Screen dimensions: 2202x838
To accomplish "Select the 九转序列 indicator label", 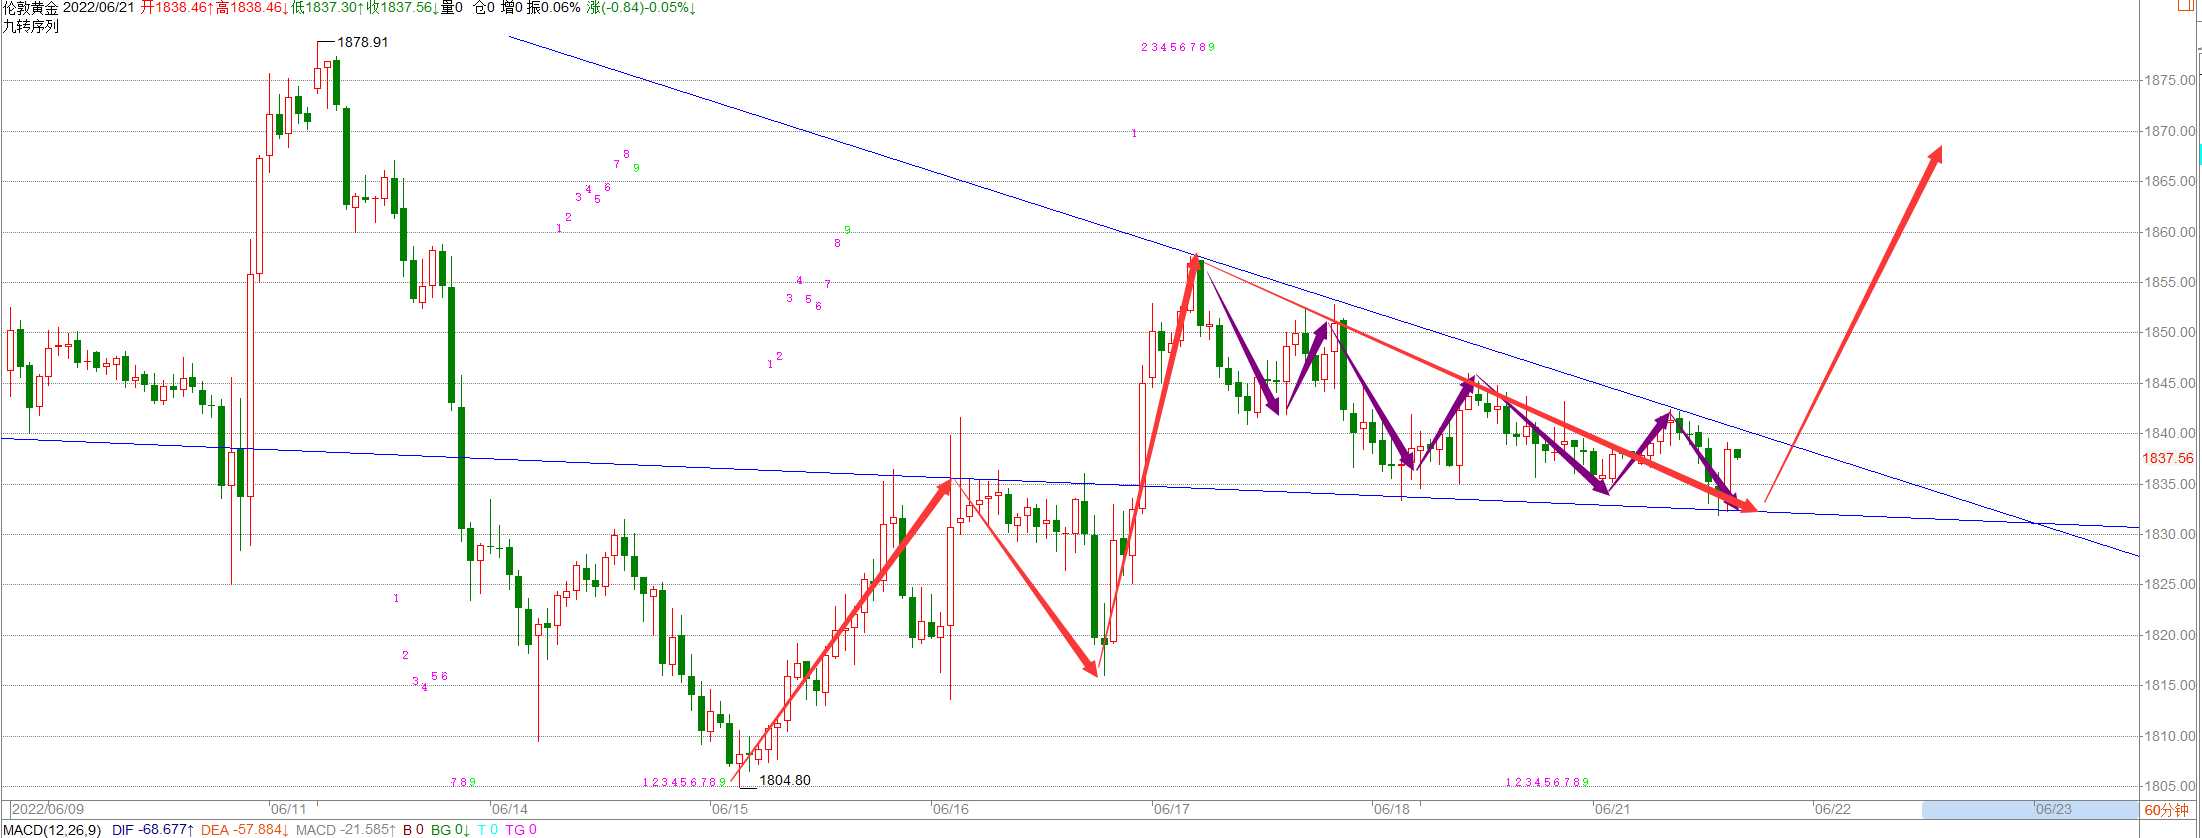I will pos(30,26).
